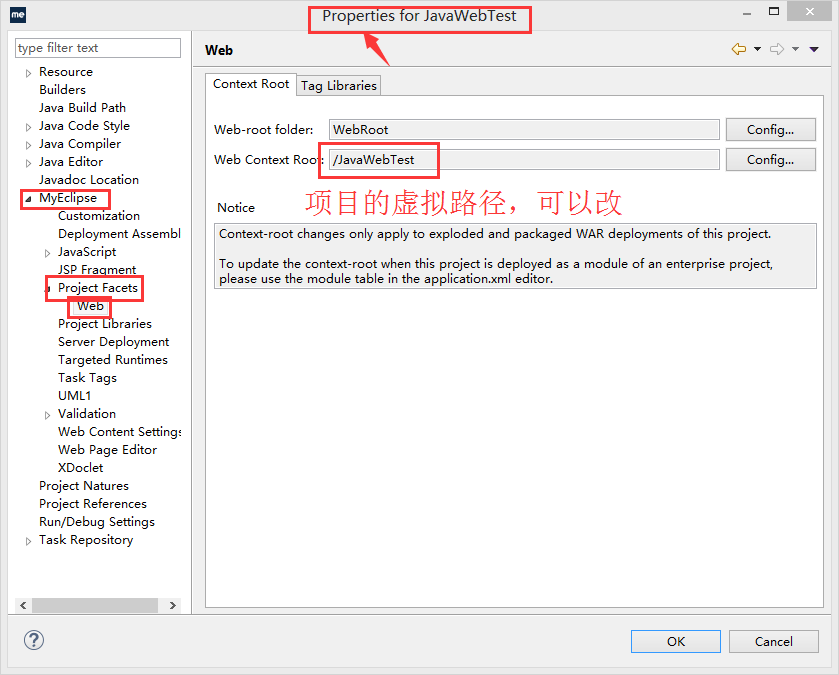Click the Web-root folder text field
Image resolution: width=839 pixels, height=675 pixels.
pos(524,129)
